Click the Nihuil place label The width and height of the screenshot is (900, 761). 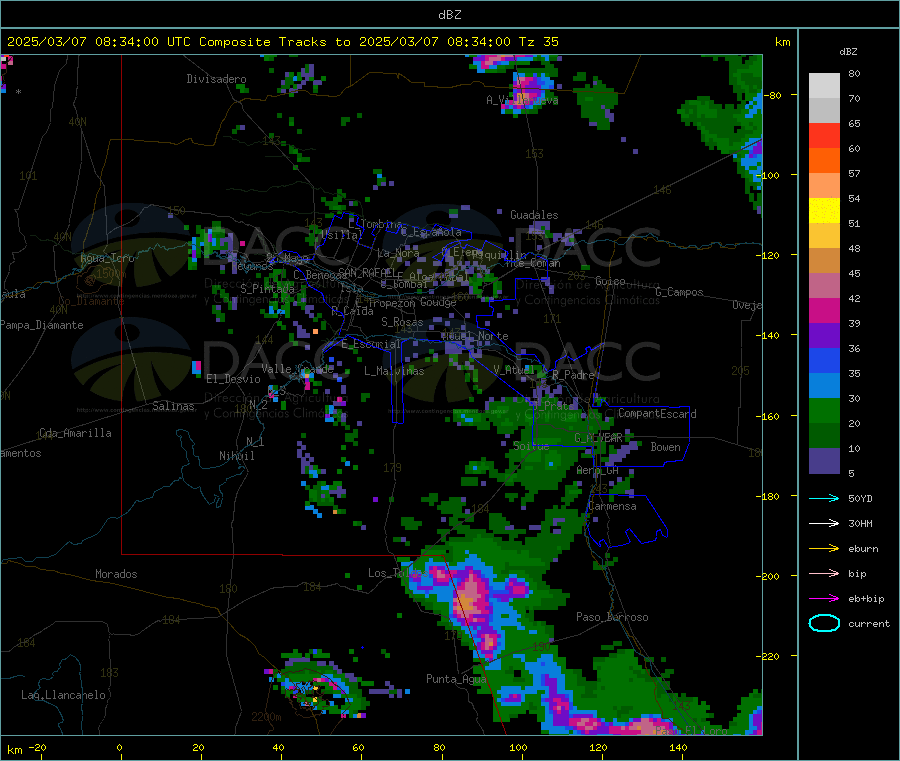point(236,456)
